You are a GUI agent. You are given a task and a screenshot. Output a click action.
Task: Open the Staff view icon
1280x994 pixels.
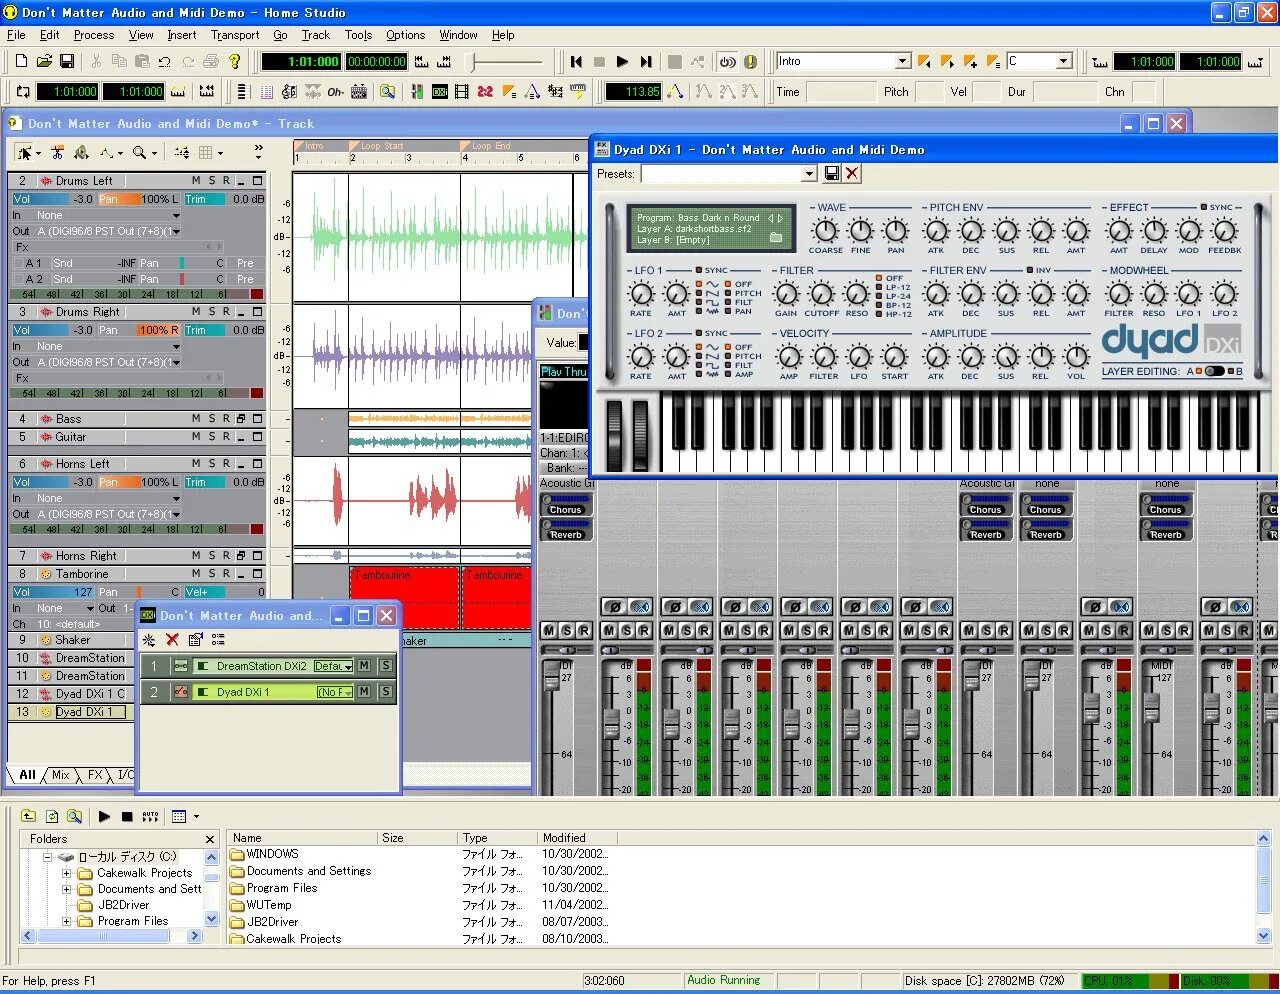tap(290, 92)
